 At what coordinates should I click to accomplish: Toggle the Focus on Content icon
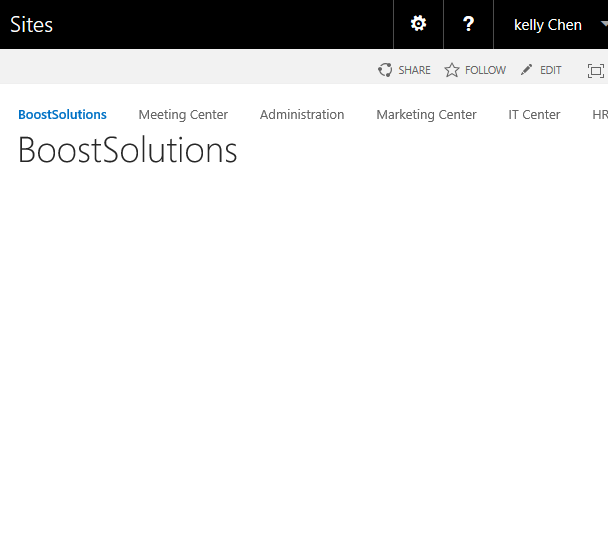[595, 70]
